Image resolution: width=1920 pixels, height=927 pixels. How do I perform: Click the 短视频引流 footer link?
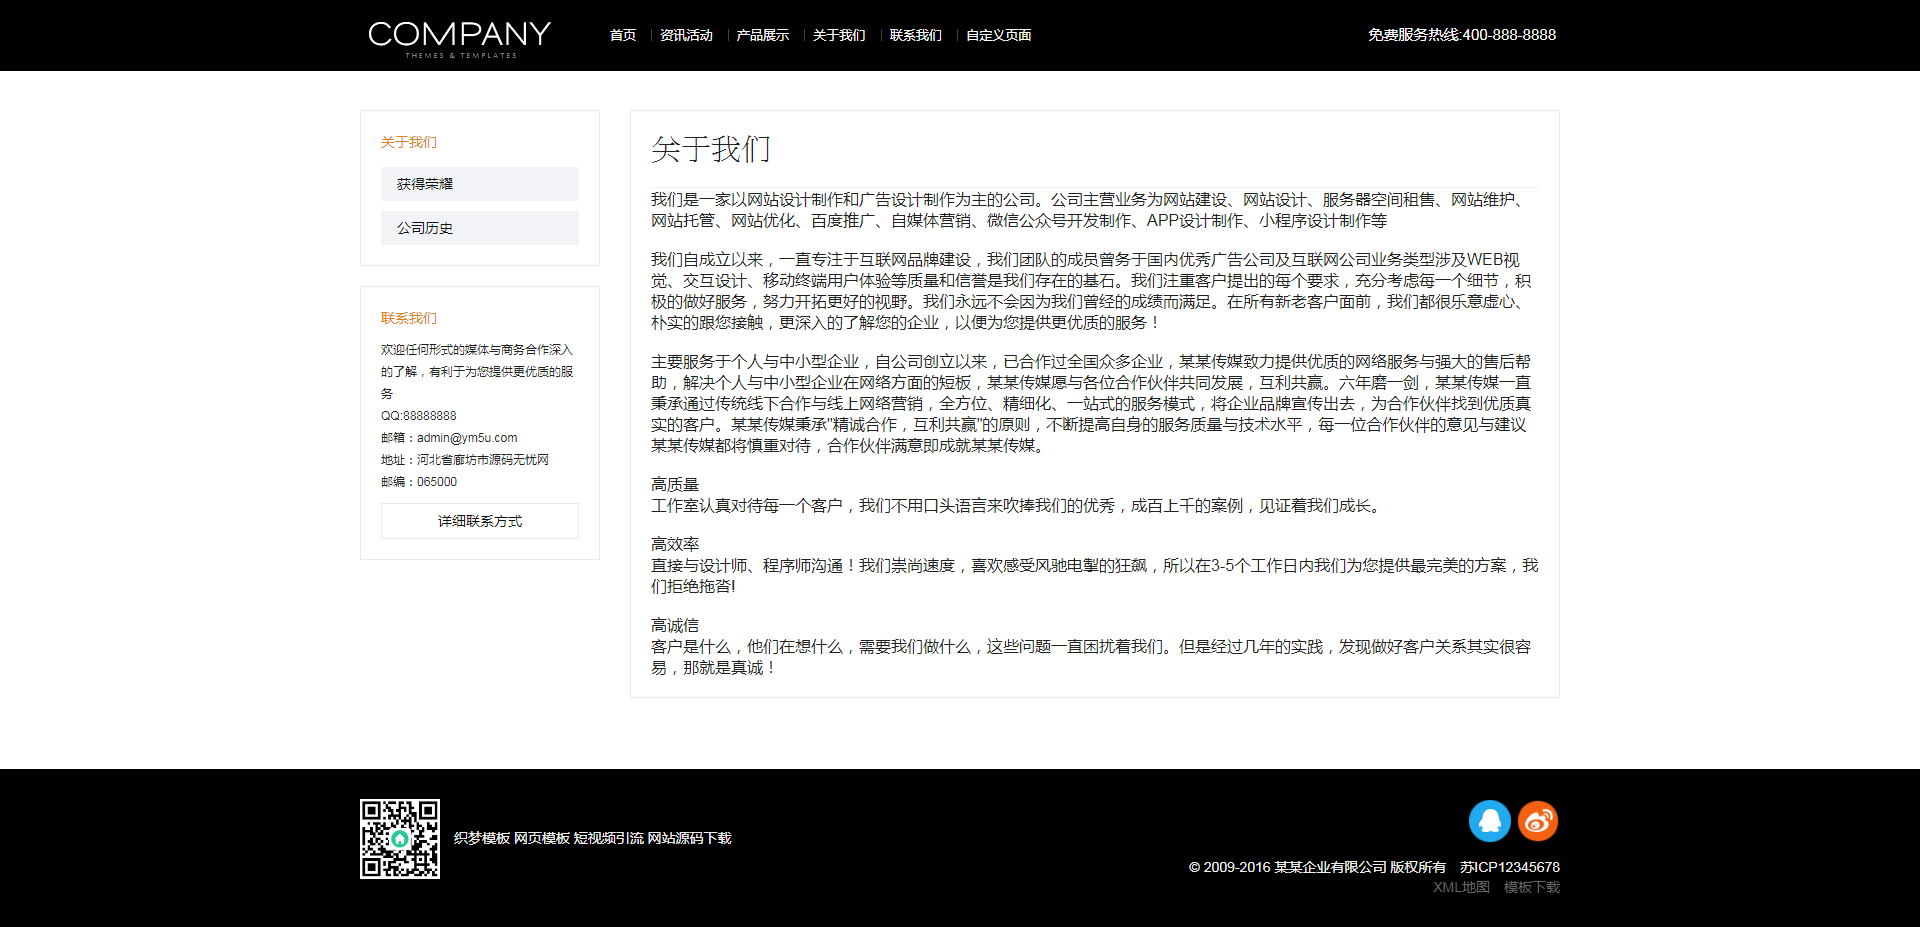[x=608, y=838]
